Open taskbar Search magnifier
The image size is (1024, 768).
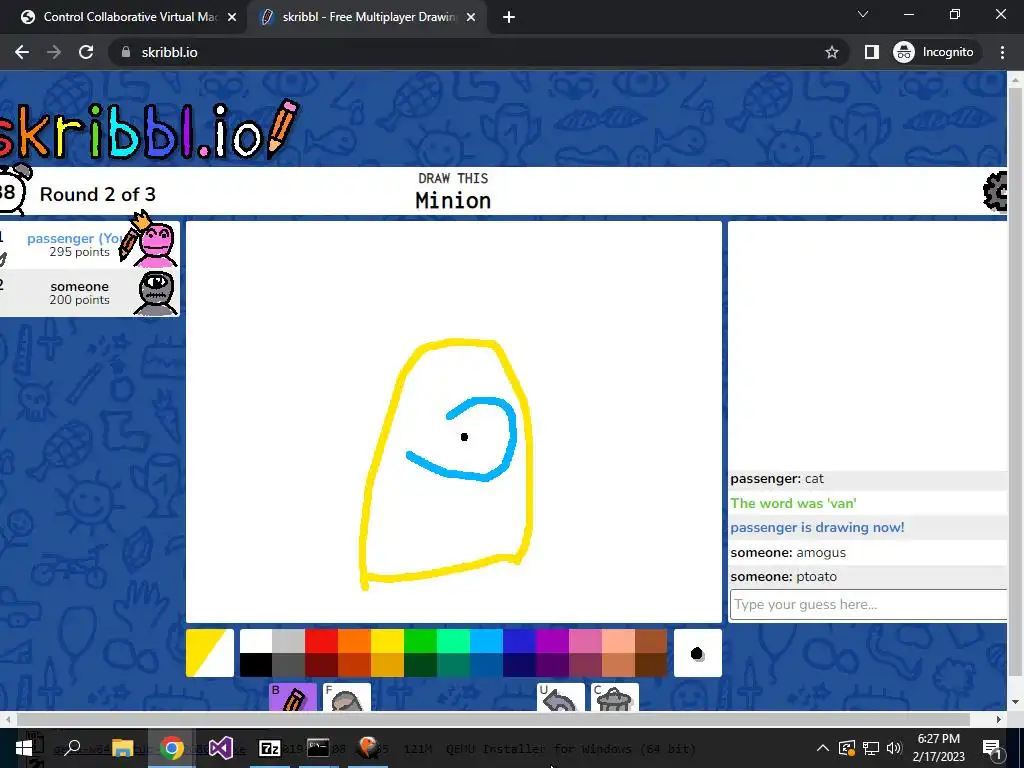pos(72,748)
